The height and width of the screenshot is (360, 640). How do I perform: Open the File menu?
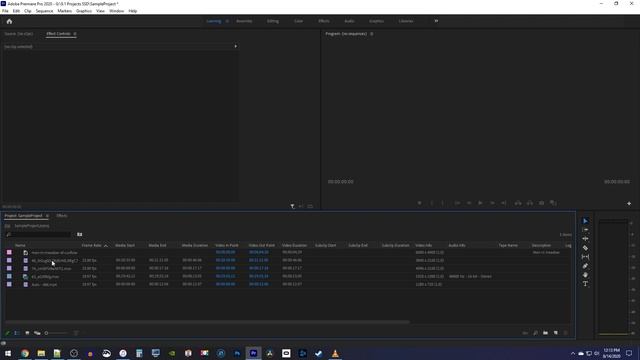tap(5, 11)
